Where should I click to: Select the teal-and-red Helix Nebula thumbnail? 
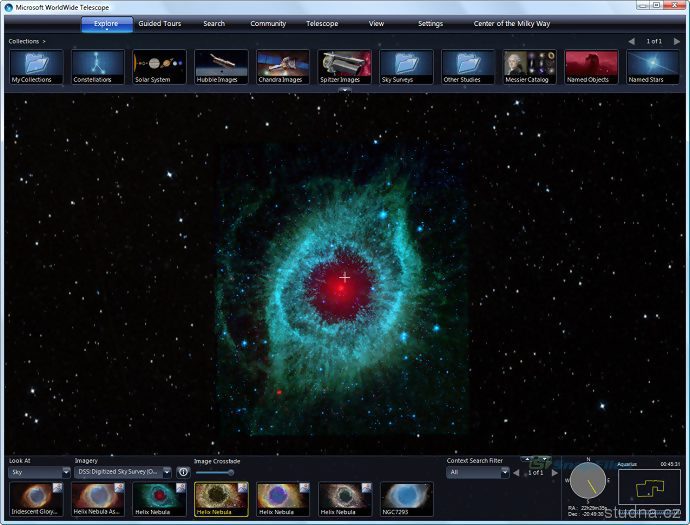159,499
